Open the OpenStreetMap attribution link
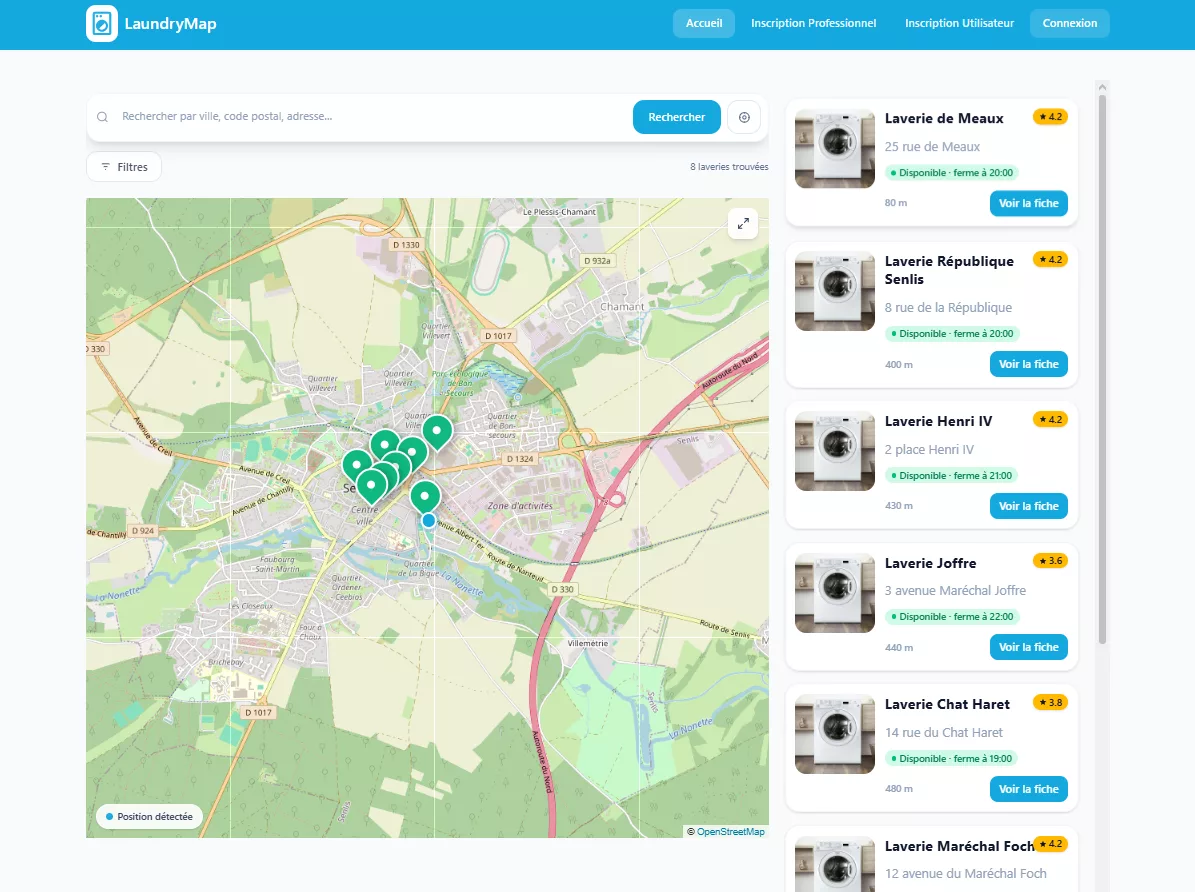The width and height of the screenshot is (1195, 892). click(730, 832)
